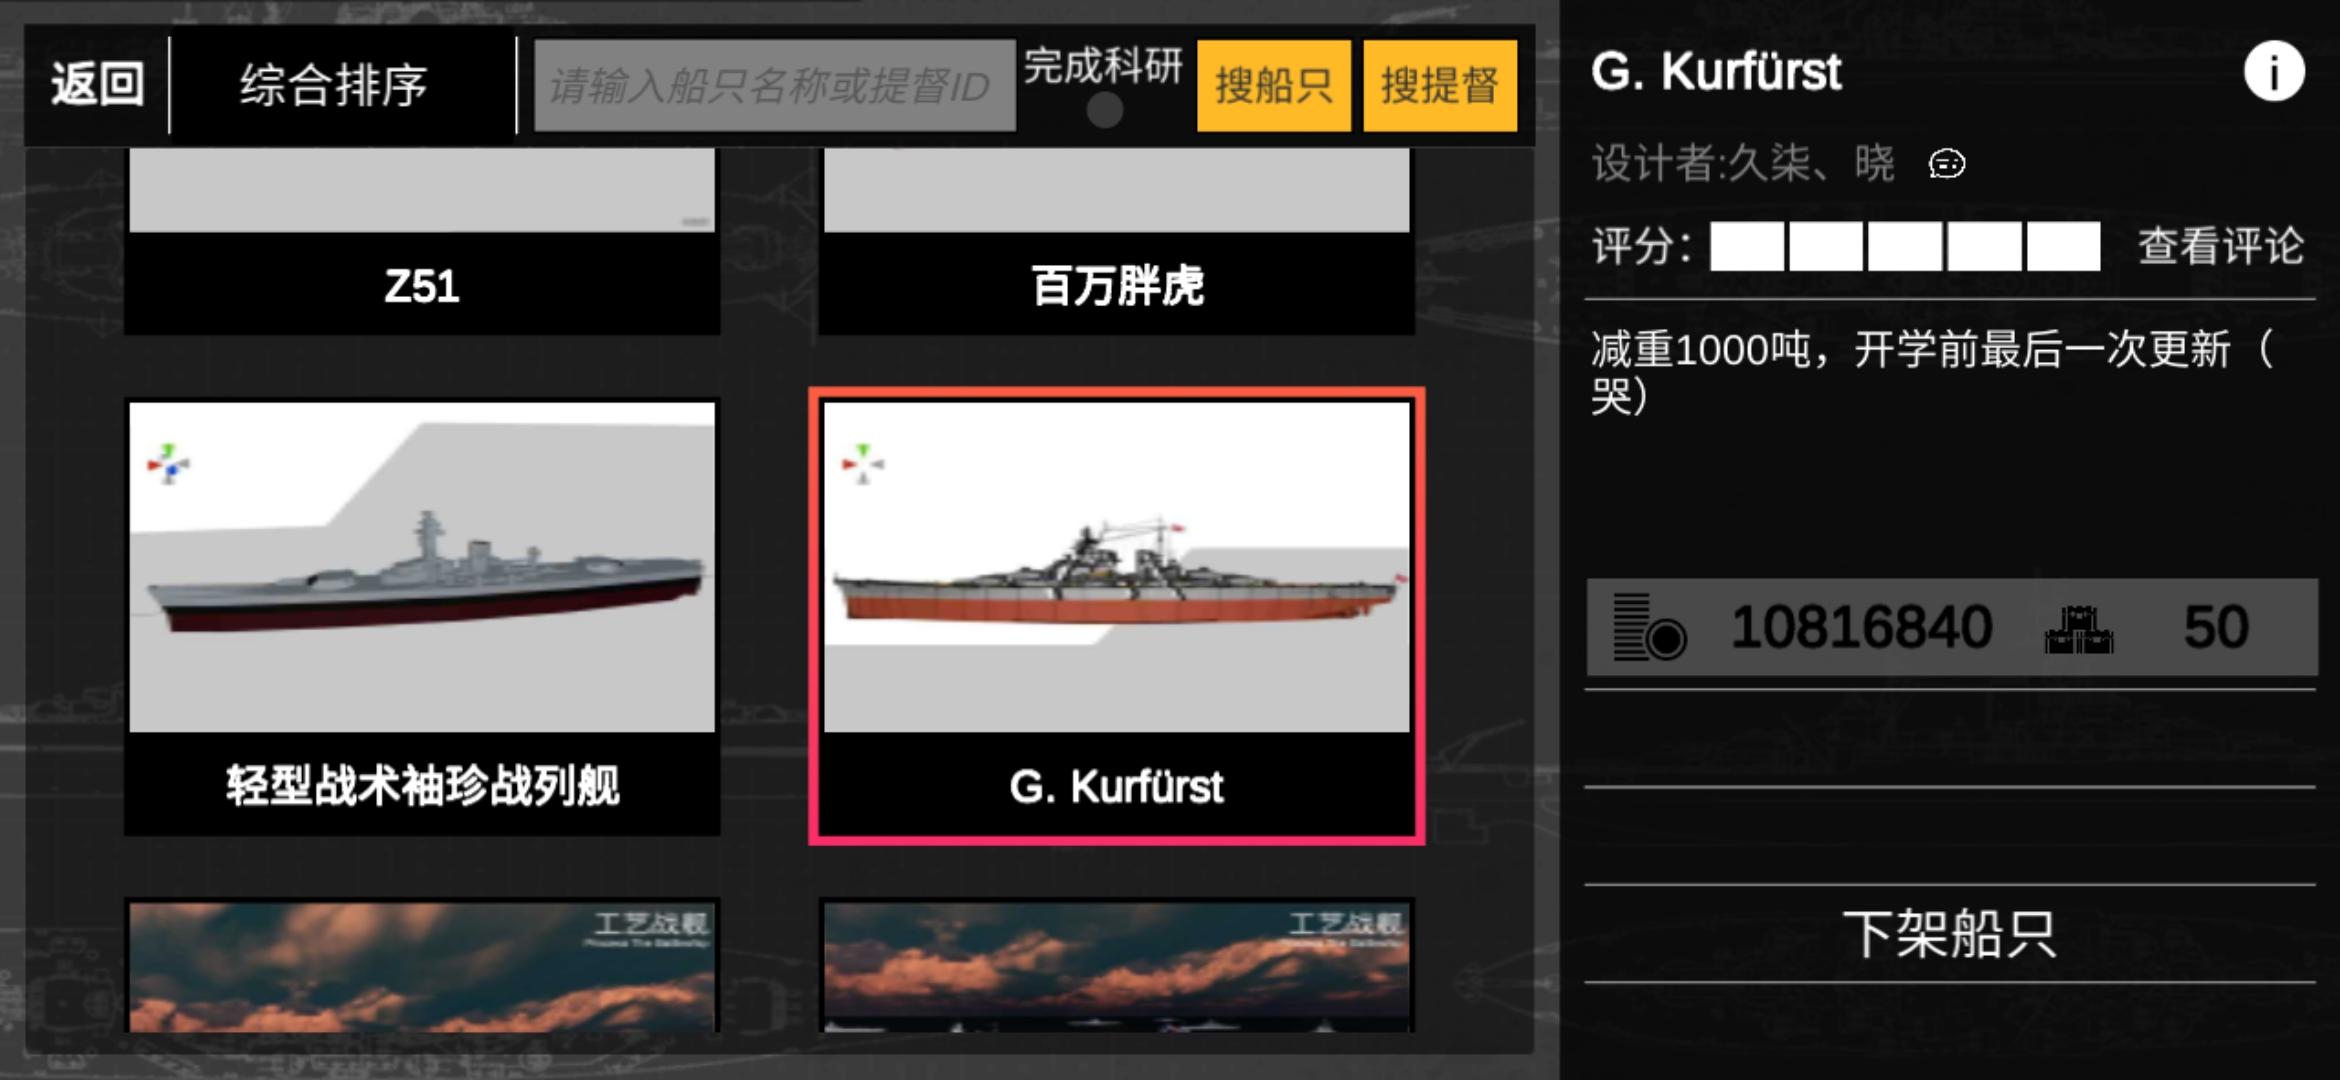Open the bottom-right sunset ship thumbnail
2340x1080 pixels.
pyautogui.click(x=1117, y=966)
